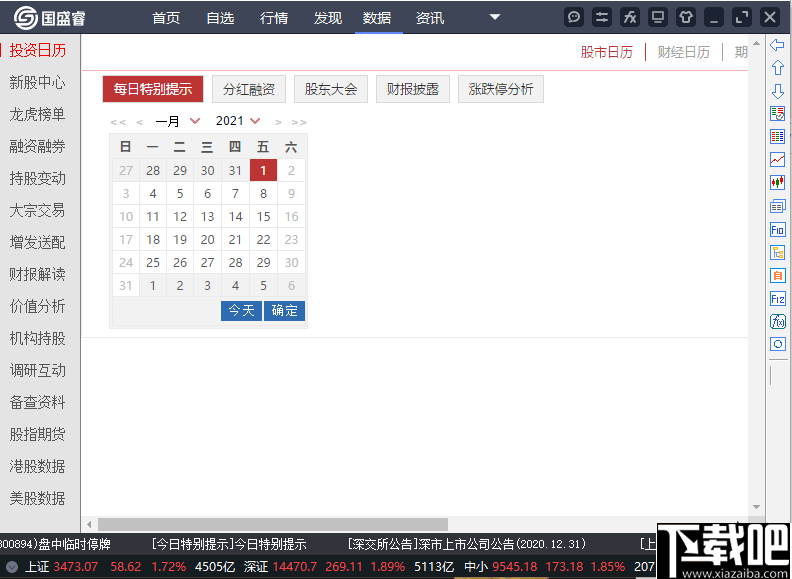Screen dimensions: 792x579
Task: Click the up arrow in right toolbar
Action: [x=777, y=68]
